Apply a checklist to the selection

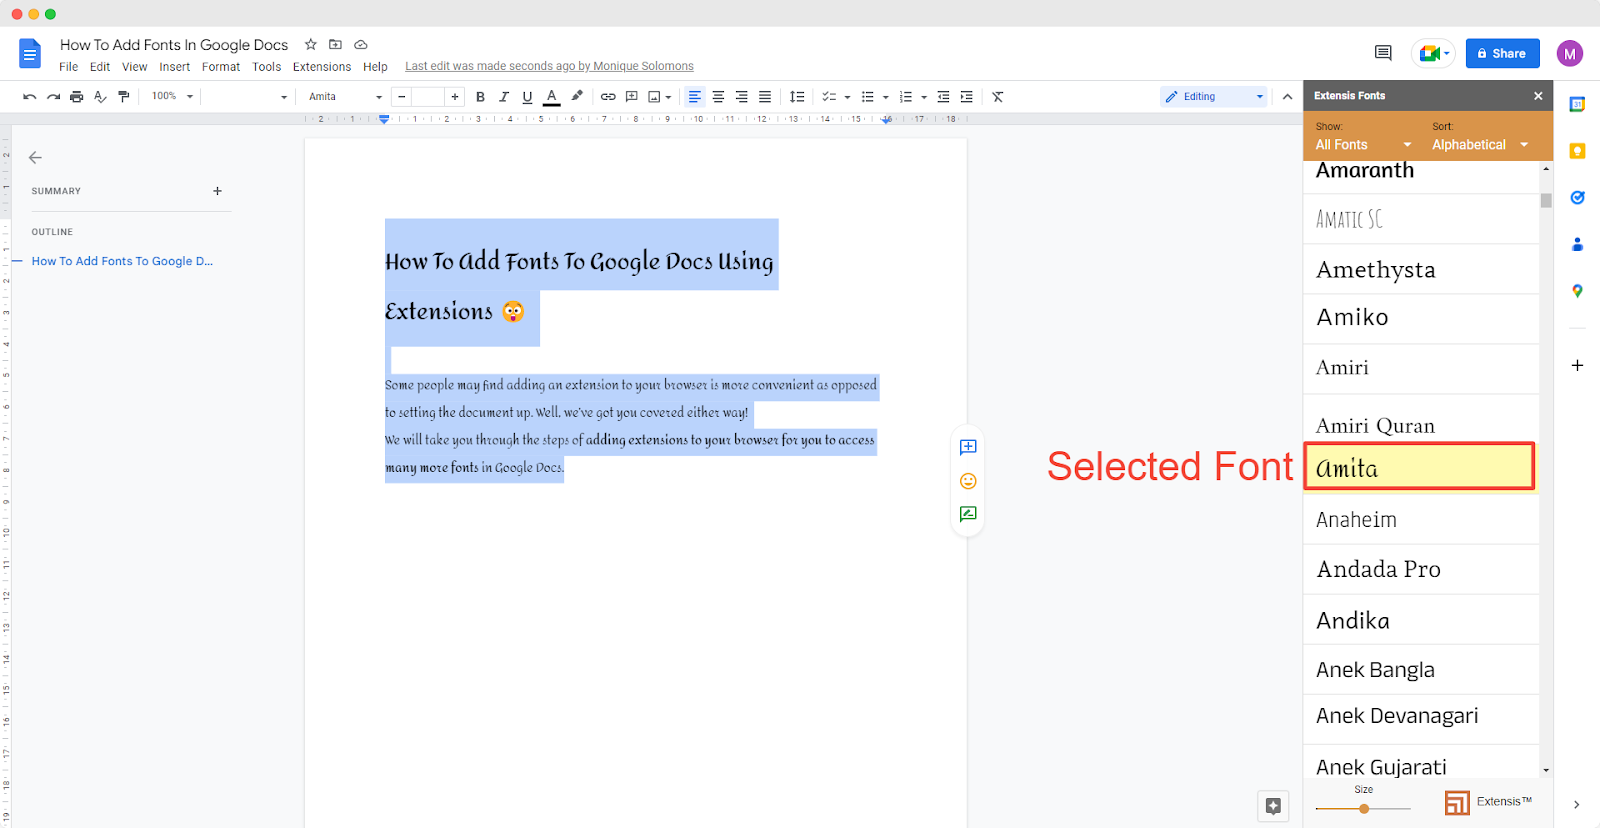[x=829, y=97]
